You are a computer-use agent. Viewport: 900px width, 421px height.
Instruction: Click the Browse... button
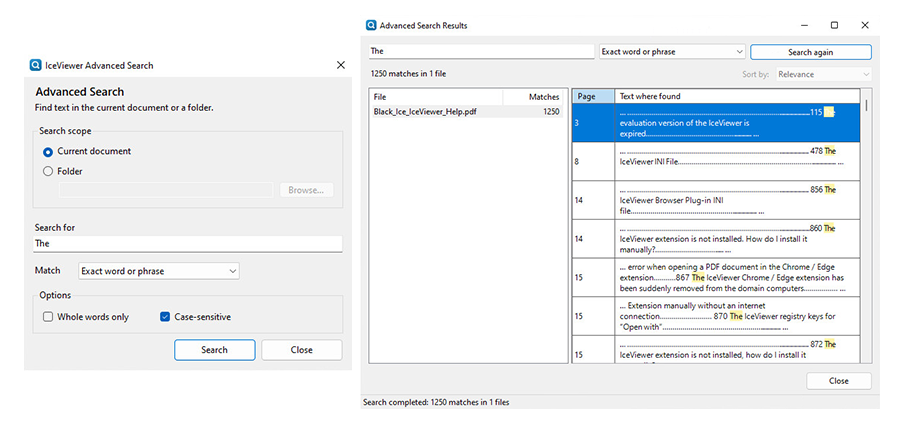306,190
